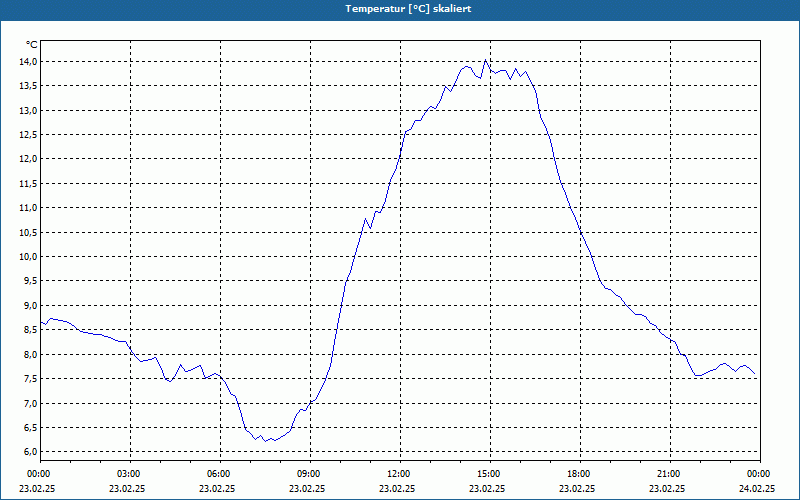Click the 11,0 y-axis label
This screenshot has height=500, width=800.
click(x=29, y=208)
